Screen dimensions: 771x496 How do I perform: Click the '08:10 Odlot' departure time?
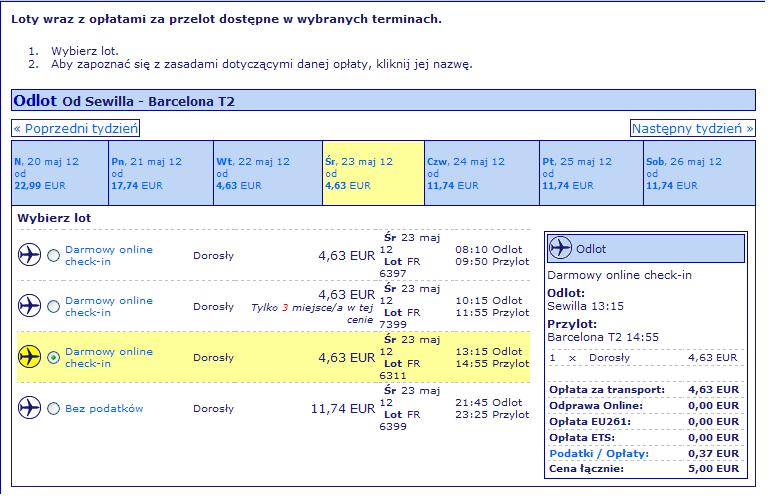(x=488, y=249)
